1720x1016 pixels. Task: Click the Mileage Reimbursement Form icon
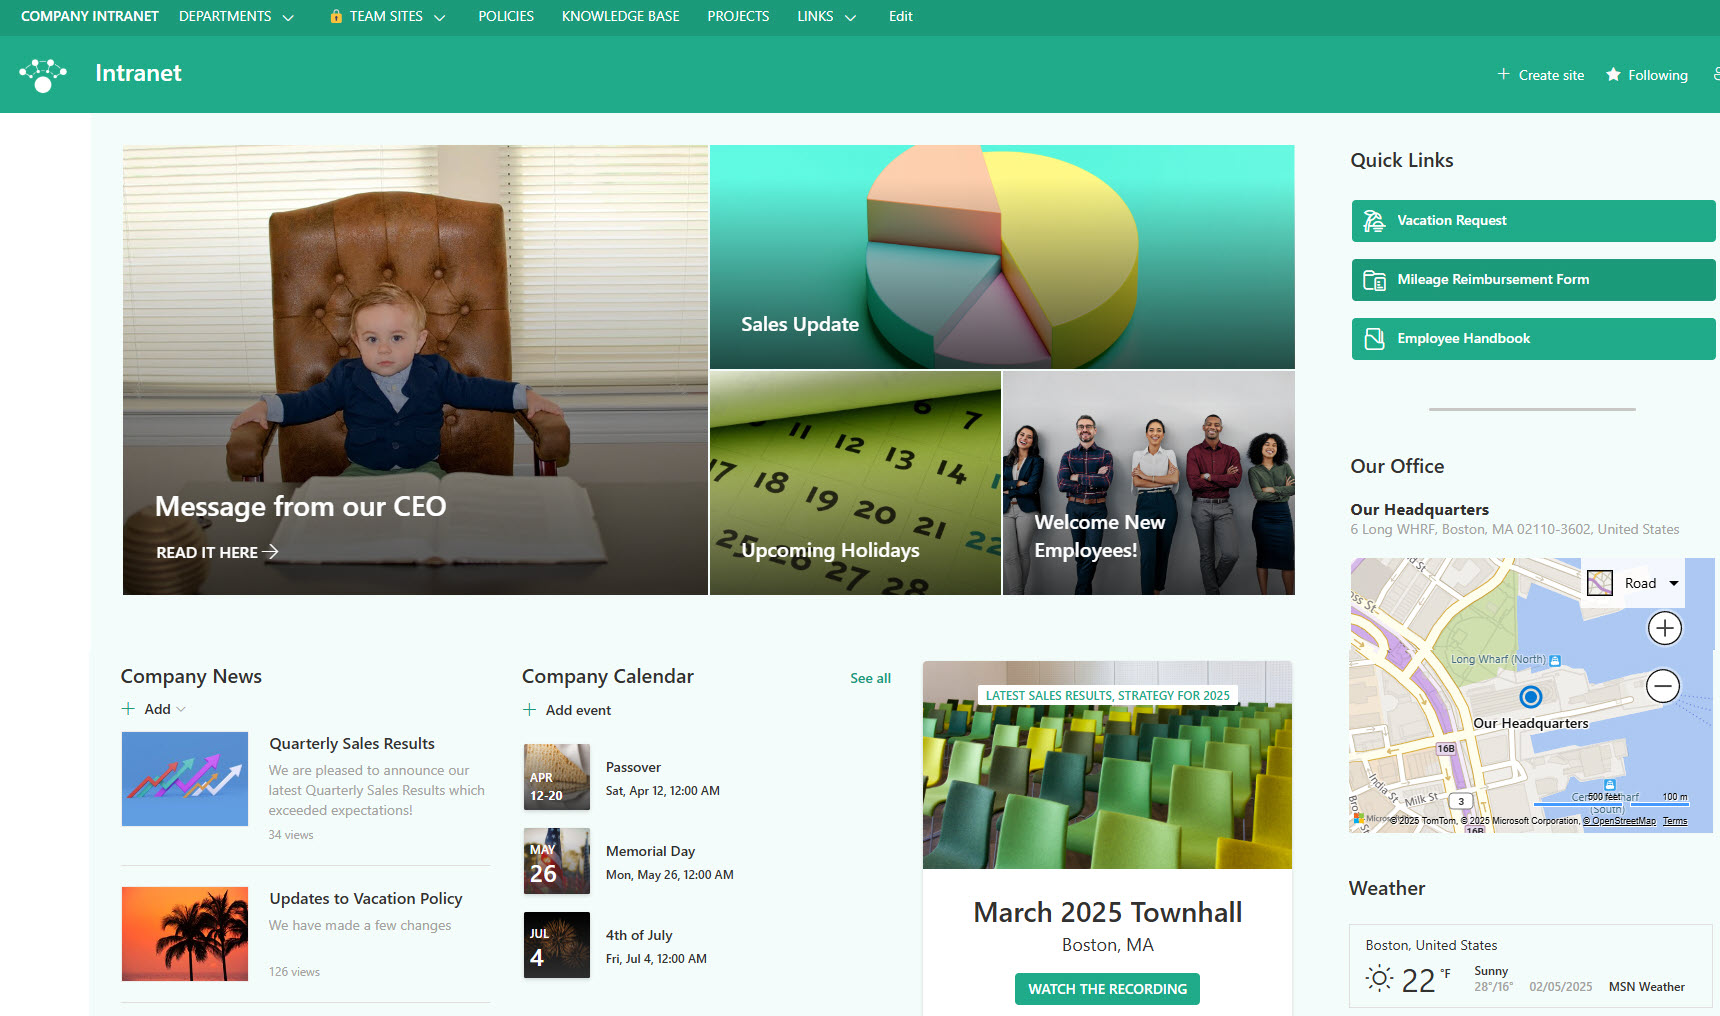click(1374, 280)
